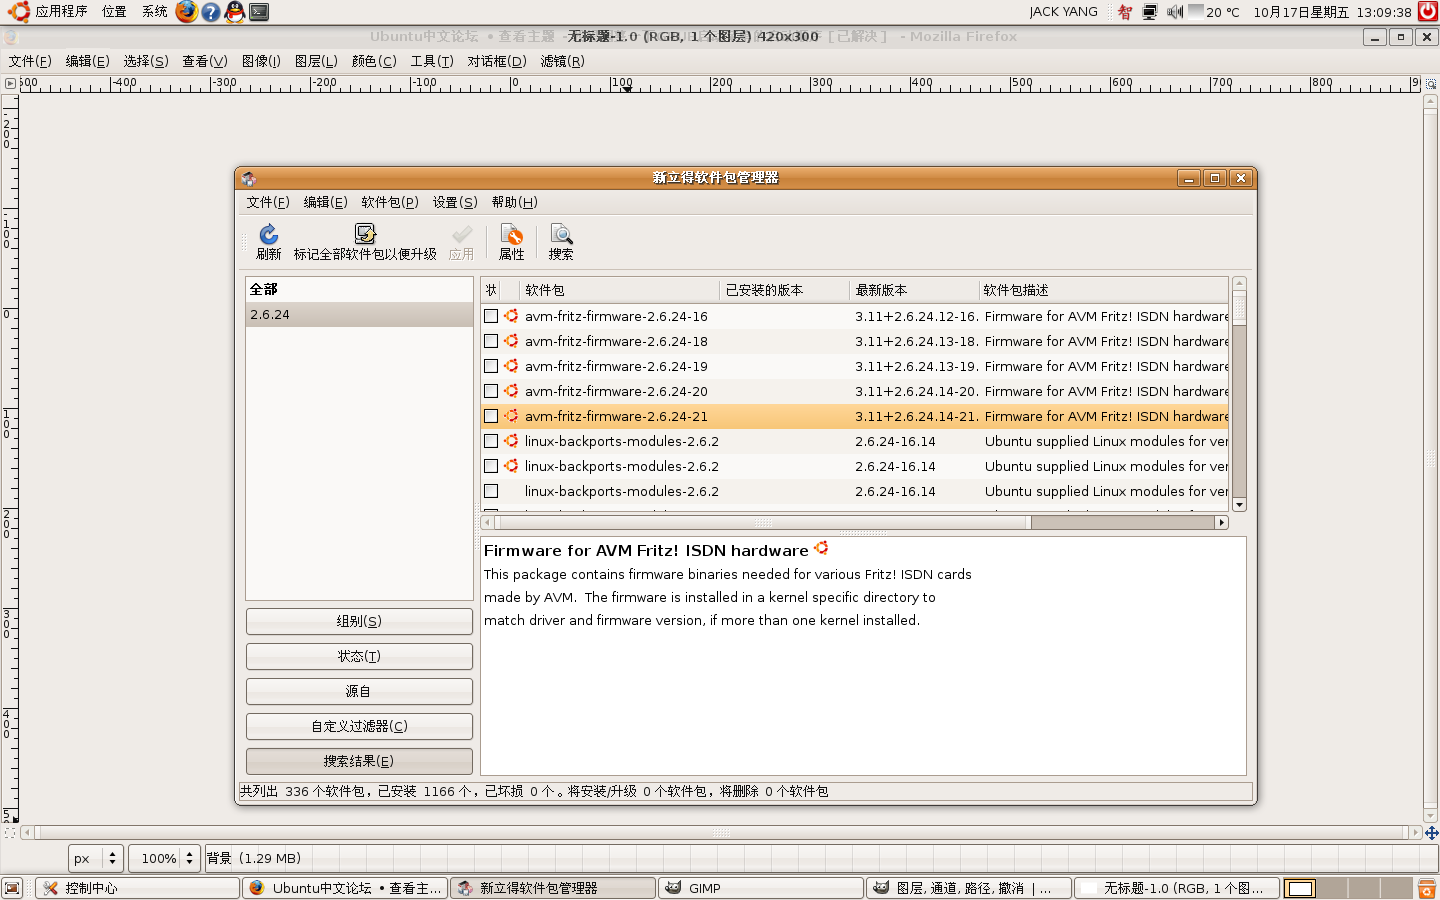1440x900 pixels.
Task: Click Ubuntu icon beside description title
Action: 821,548
